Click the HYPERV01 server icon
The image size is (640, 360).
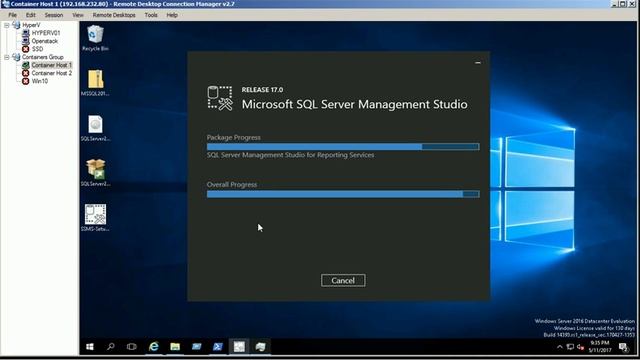point(26,33)
